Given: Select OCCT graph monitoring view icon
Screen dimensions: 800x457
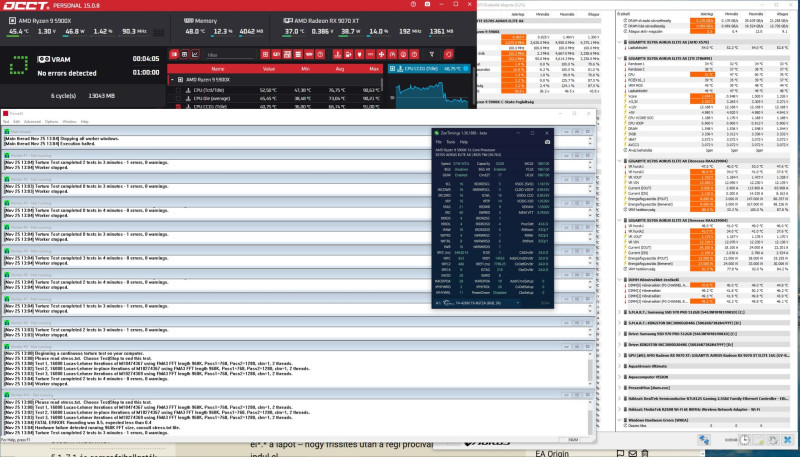Looking at the screenshot, I should click(195, 55).
